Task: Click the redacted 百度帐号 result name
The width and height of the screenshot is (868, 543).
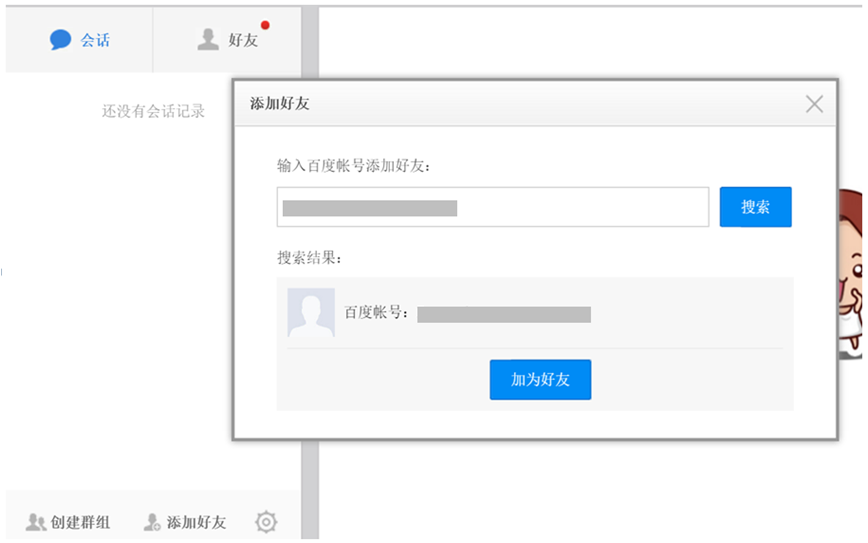Action: (504, 314)
